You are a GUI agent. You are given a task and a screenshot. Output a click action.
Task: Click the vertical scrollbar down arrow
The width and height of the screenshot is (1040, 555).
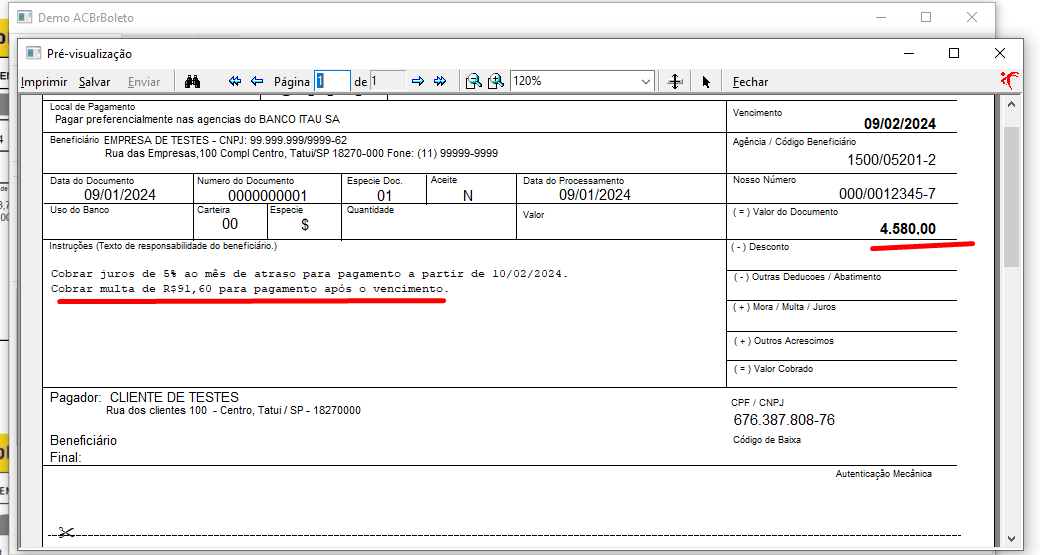(x=1011, y=539)
